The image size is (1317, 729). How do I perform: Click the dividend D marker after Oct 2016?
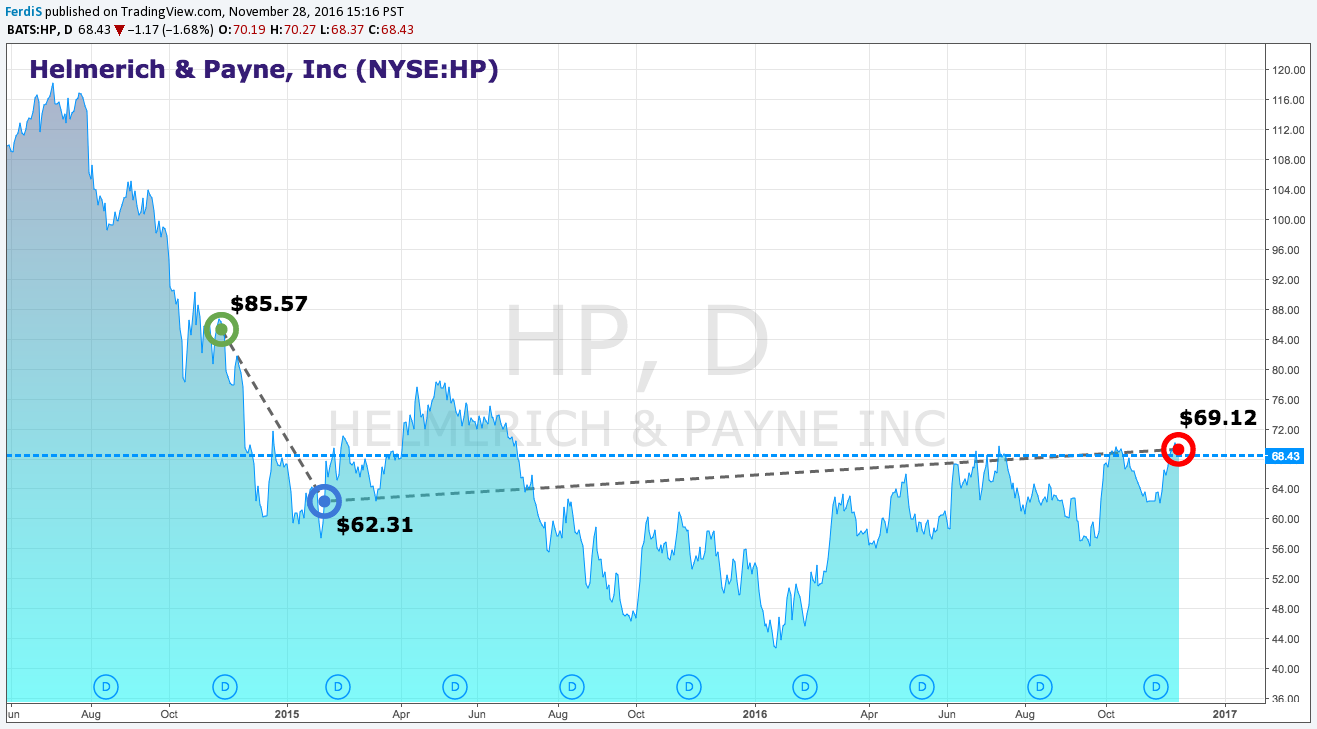1156,686
